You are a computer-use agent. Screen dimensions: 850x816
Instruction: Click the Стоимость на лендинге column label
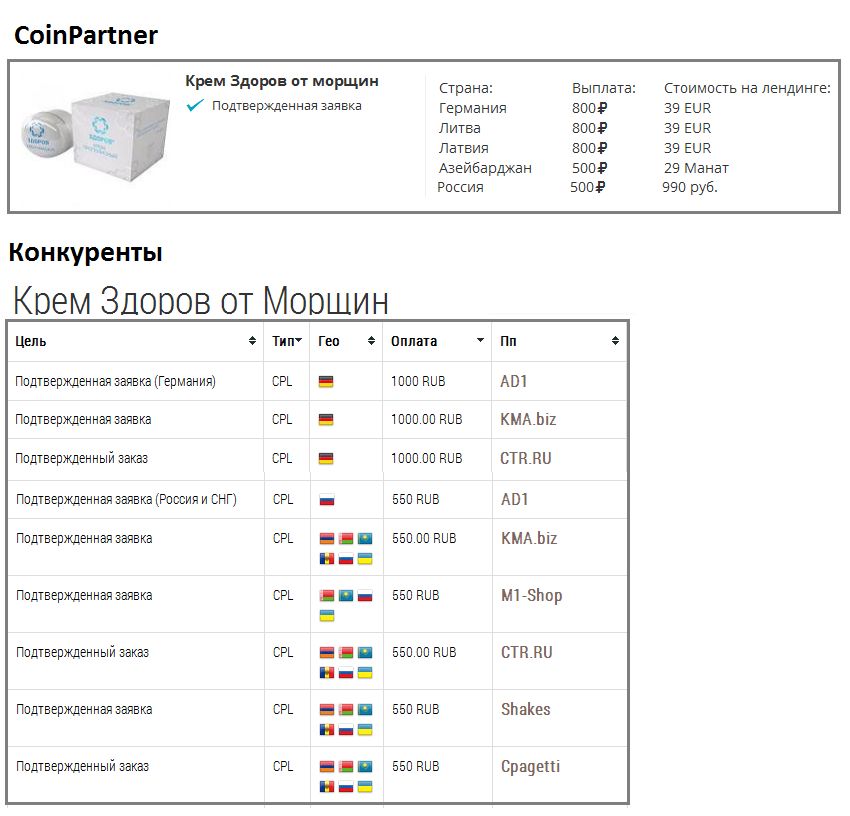747,88
